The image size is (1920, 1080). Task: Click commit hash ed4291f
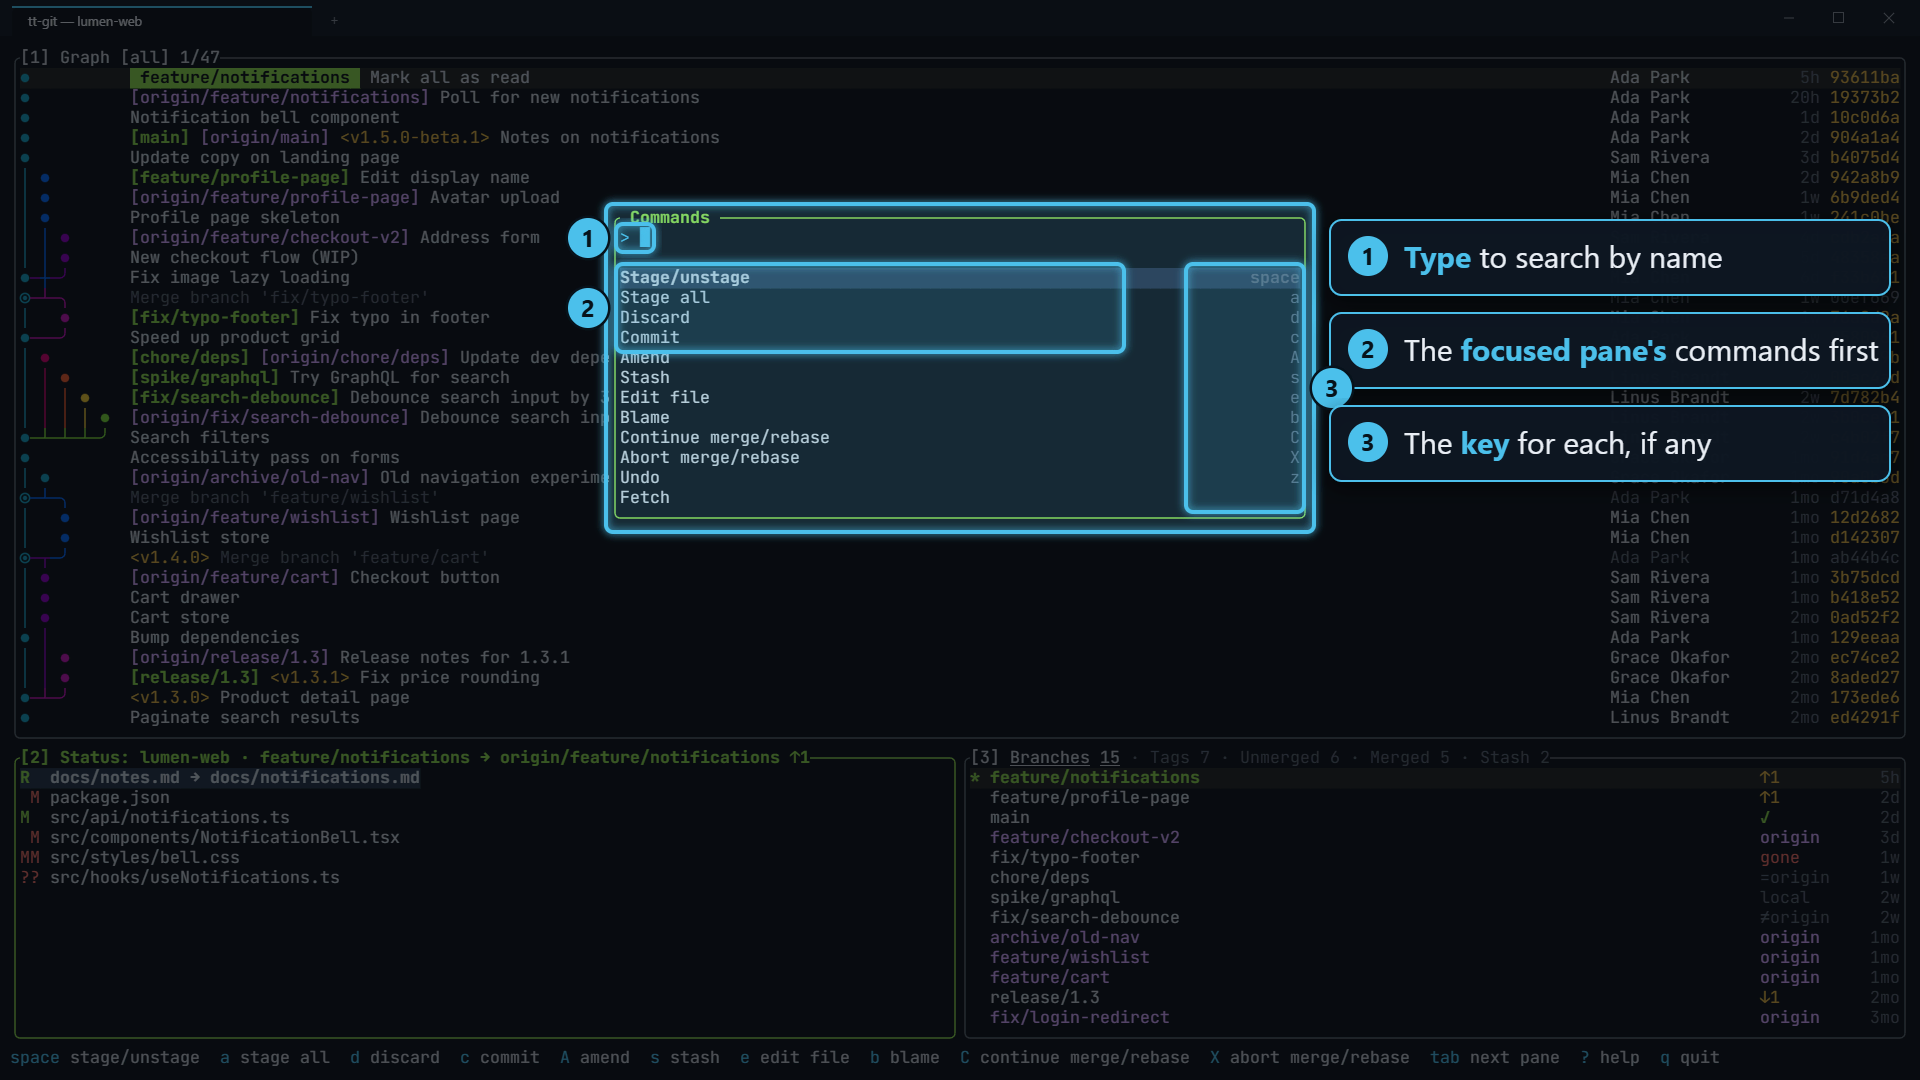1864,718
